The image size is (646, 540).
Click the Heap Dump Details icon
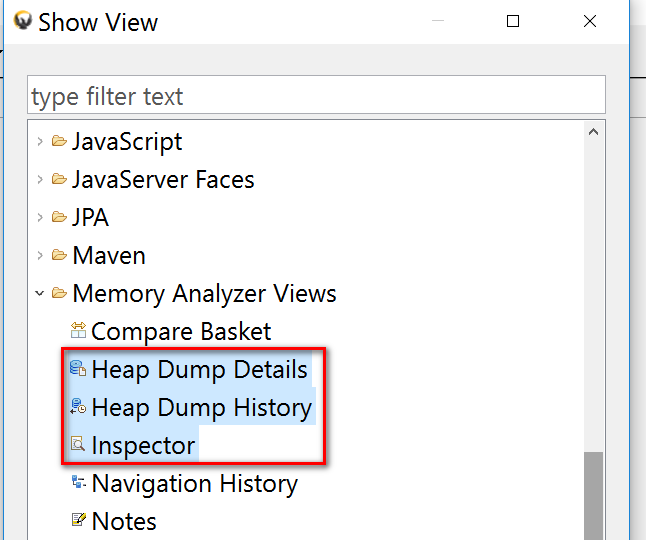[x=79, y=369]
